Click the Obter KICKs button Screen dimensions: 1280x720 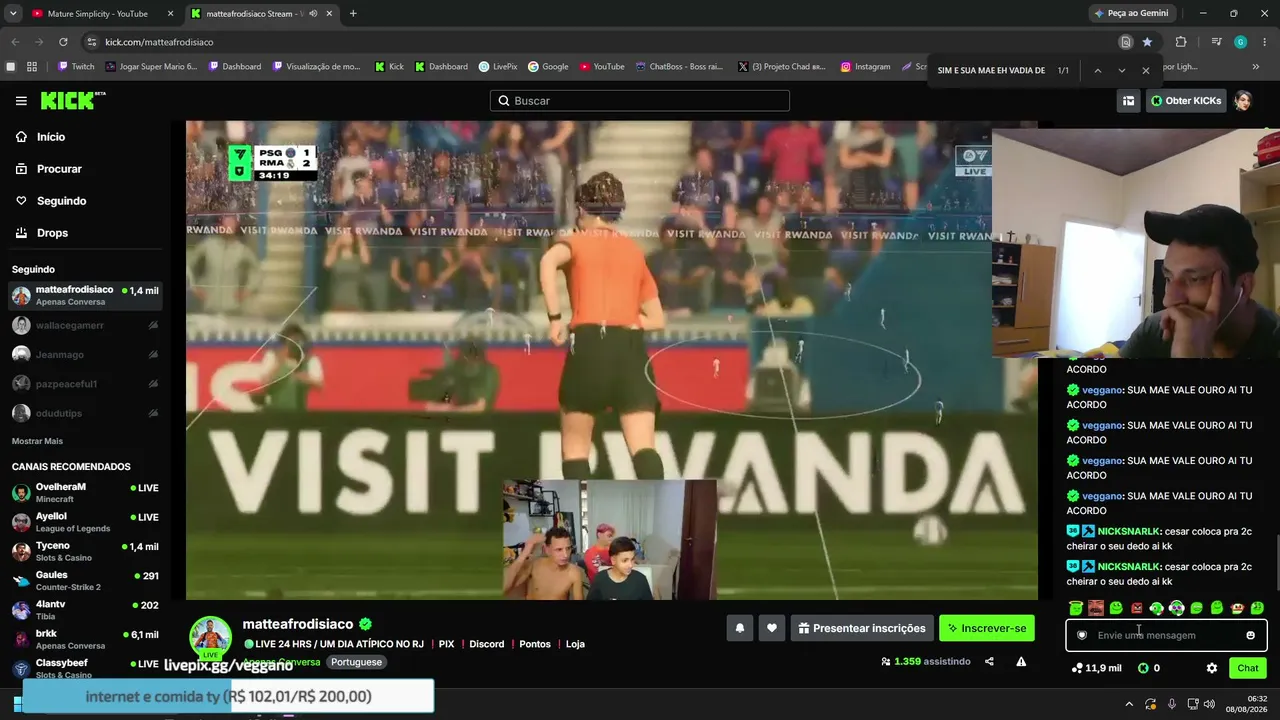point(1186,101)
